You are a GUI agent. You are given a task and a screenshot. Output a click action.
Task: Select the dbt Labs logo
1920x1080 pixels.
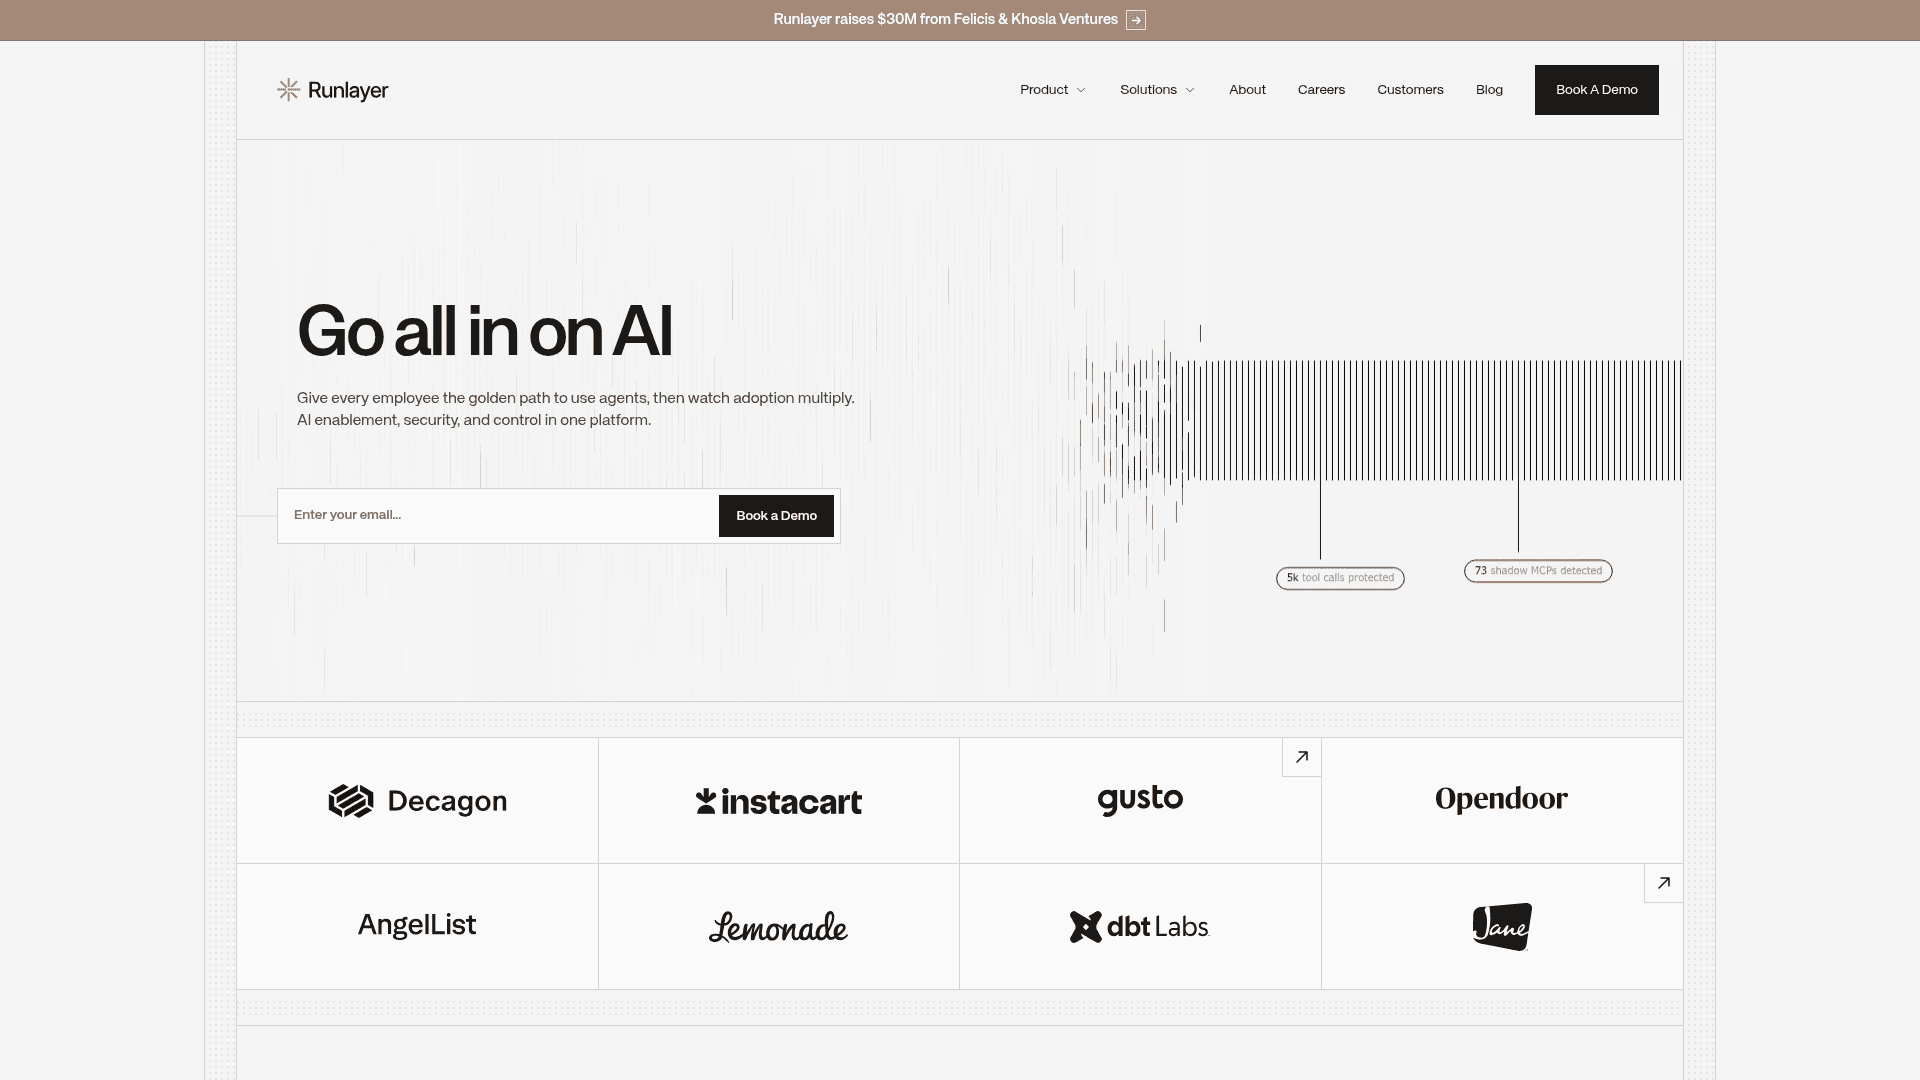click(x=1140, y=927)
